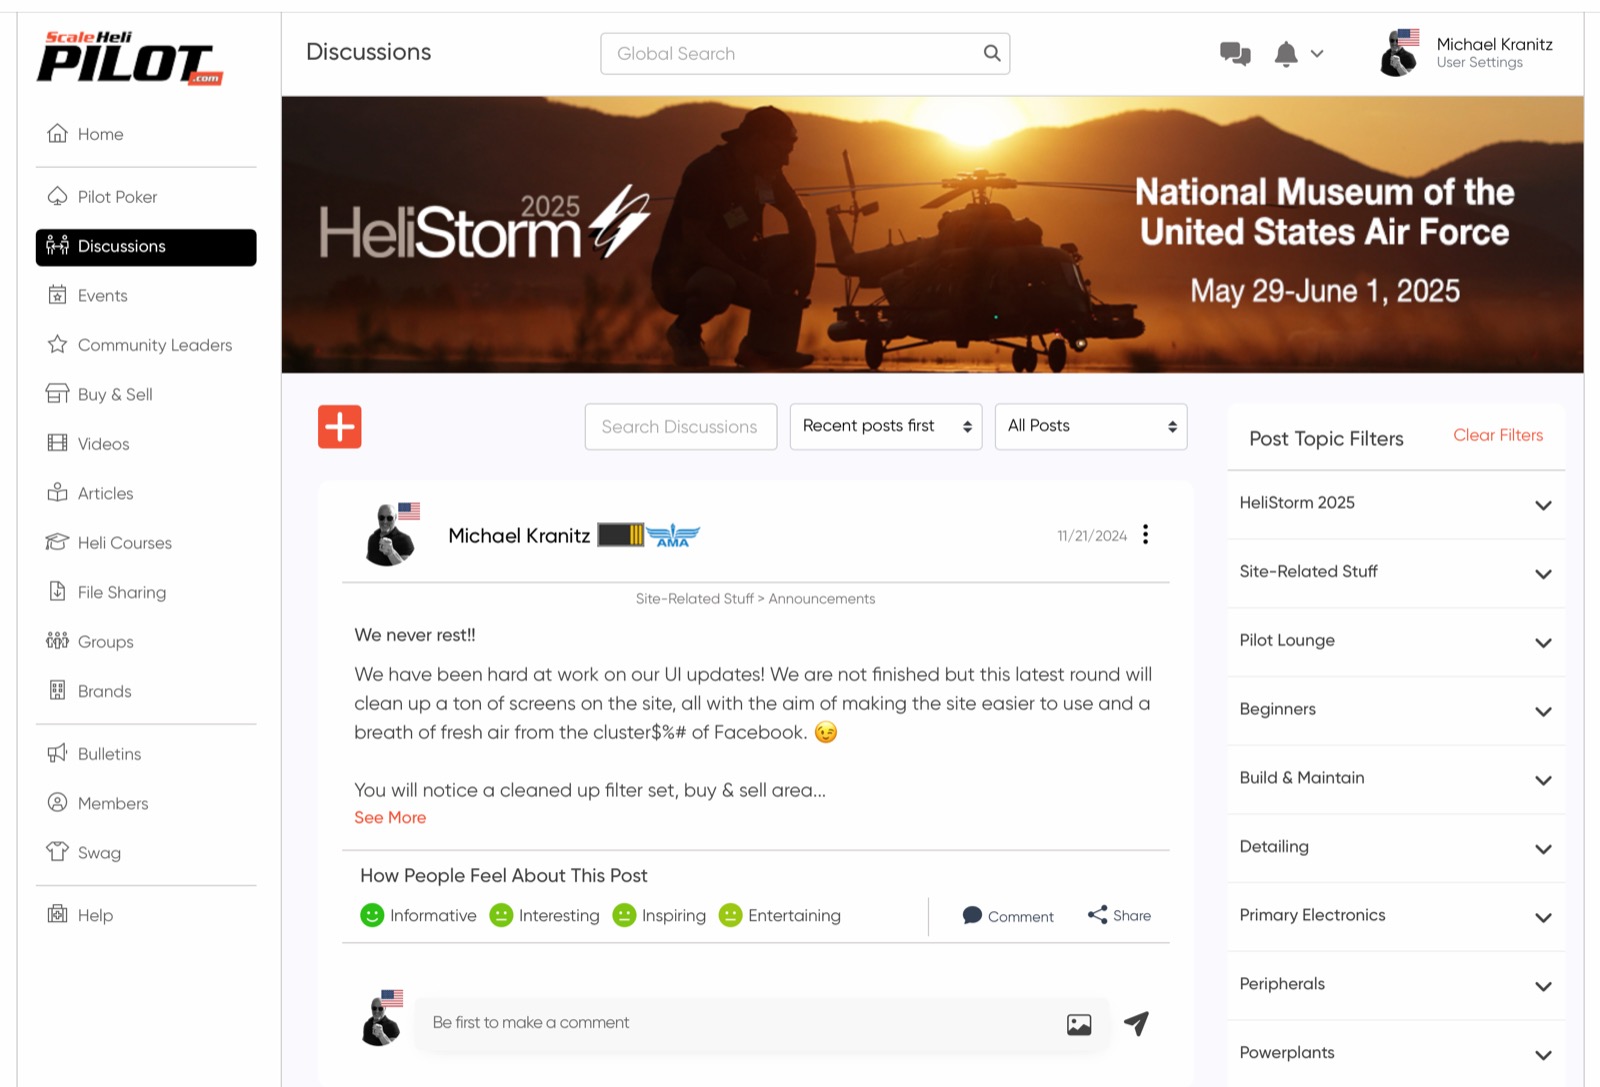The height and width of the screenshot is (1087, 1600).
Task: Click the Michael Kranitz post author name
Action: pos(519,536)
